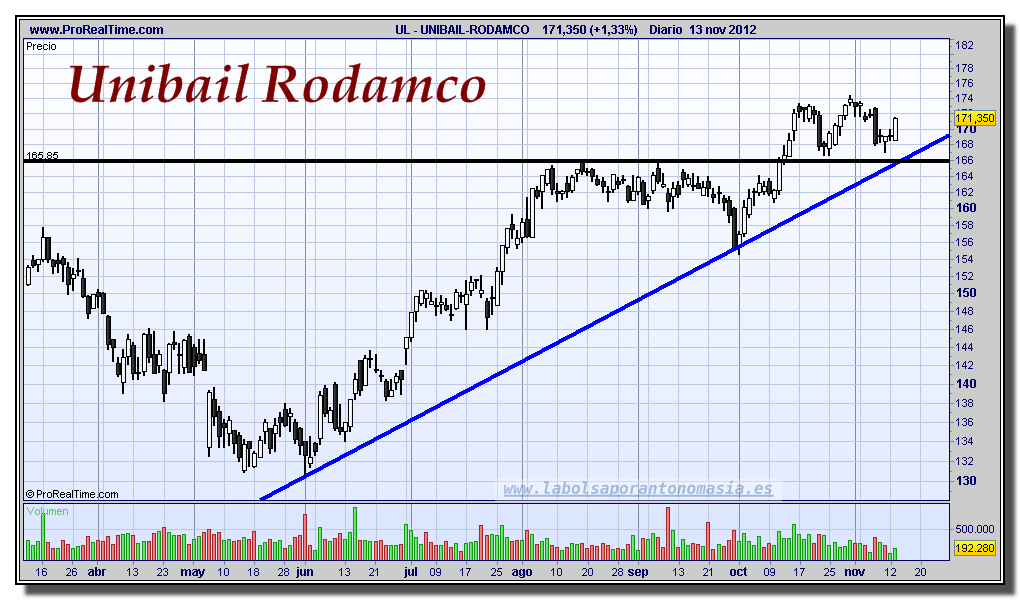Click the 171,350 (+1,33%) quote in the header
Image resolution: width=1020 pixels, height=600 pixels.
pos(589,30)
